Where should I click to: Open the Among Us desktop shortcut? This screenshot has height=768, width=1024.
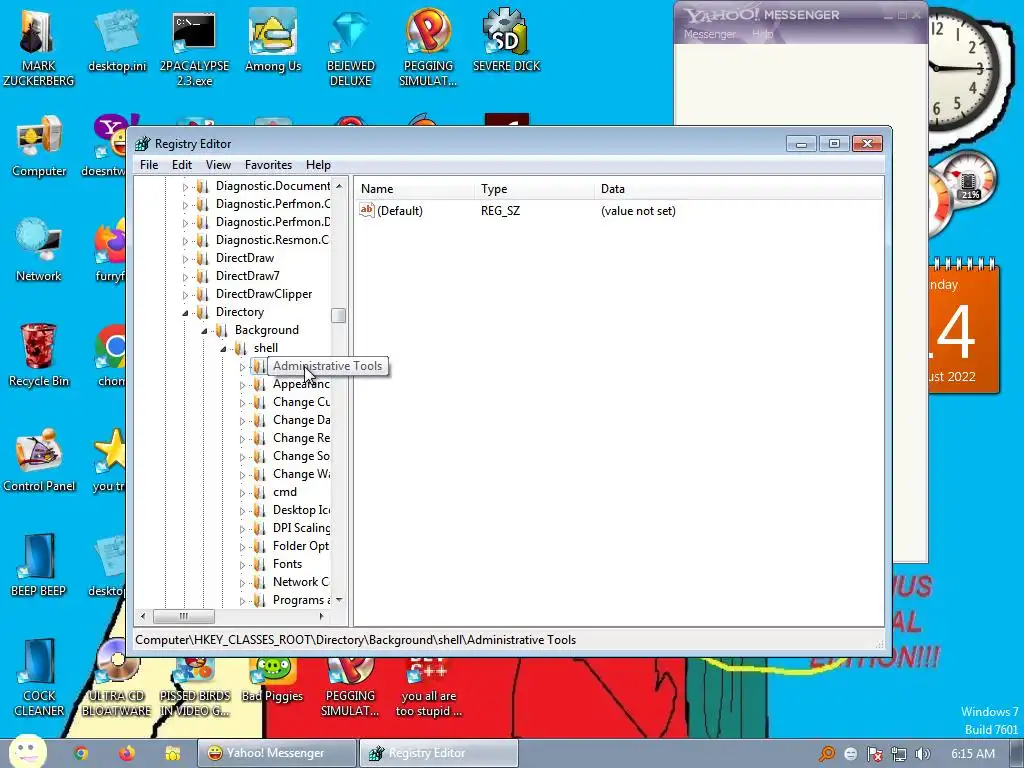tap(273, 40)
